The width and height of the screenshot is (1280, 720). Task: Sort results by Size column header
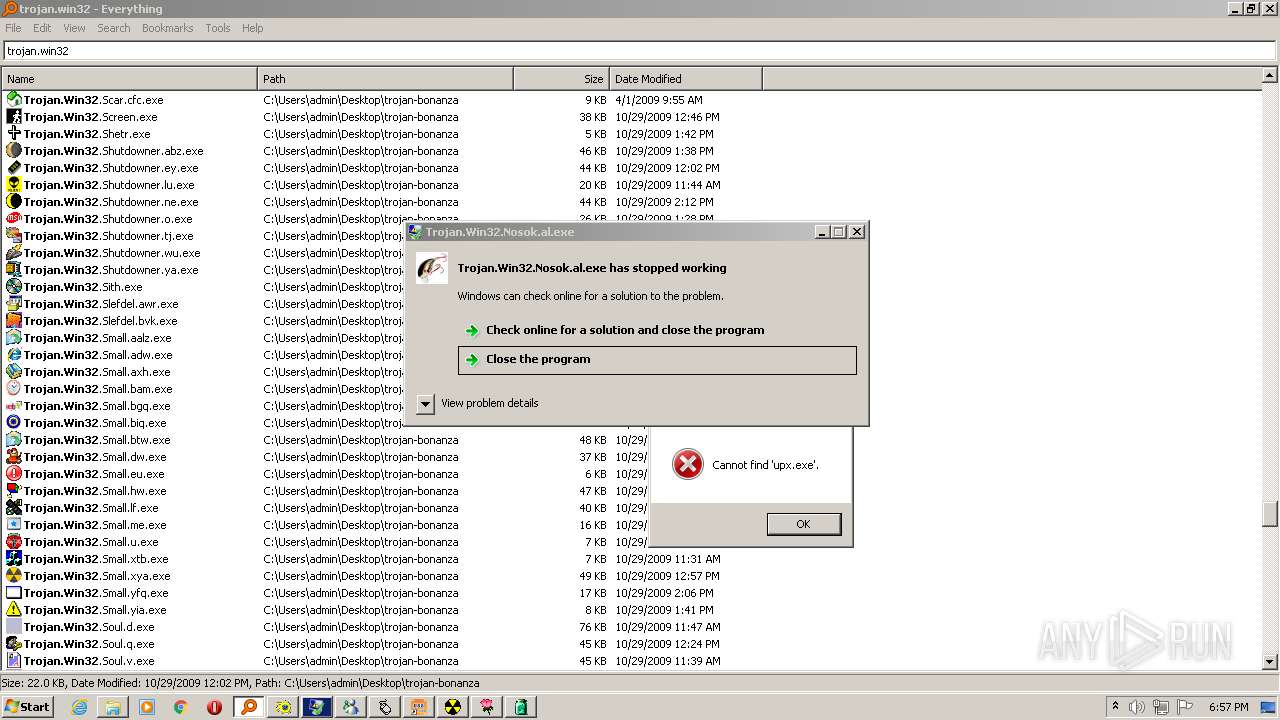coord(561,79)
